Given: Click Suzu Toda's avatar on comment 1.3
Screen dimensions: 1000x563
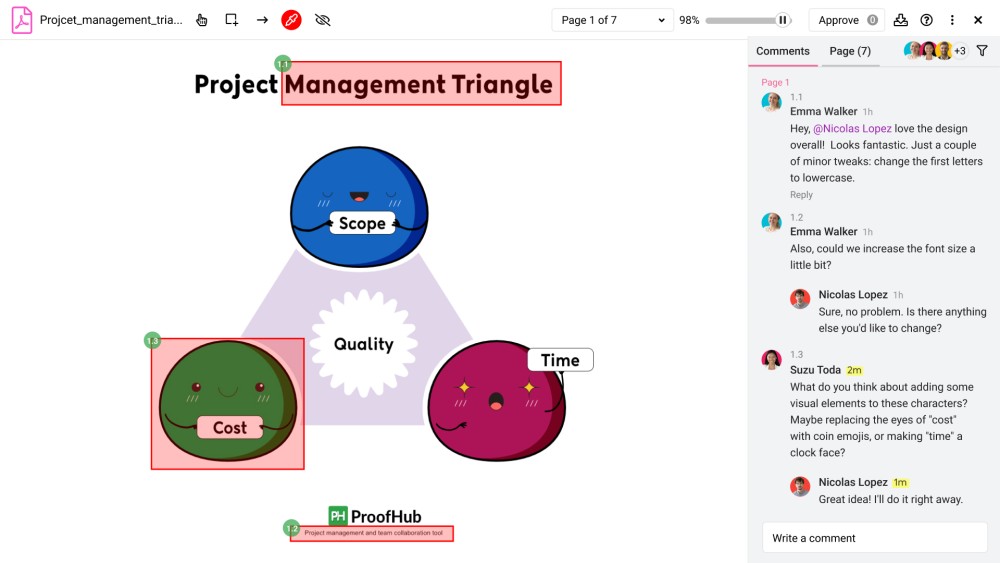Looking at the screenshot, I should 772,360.
